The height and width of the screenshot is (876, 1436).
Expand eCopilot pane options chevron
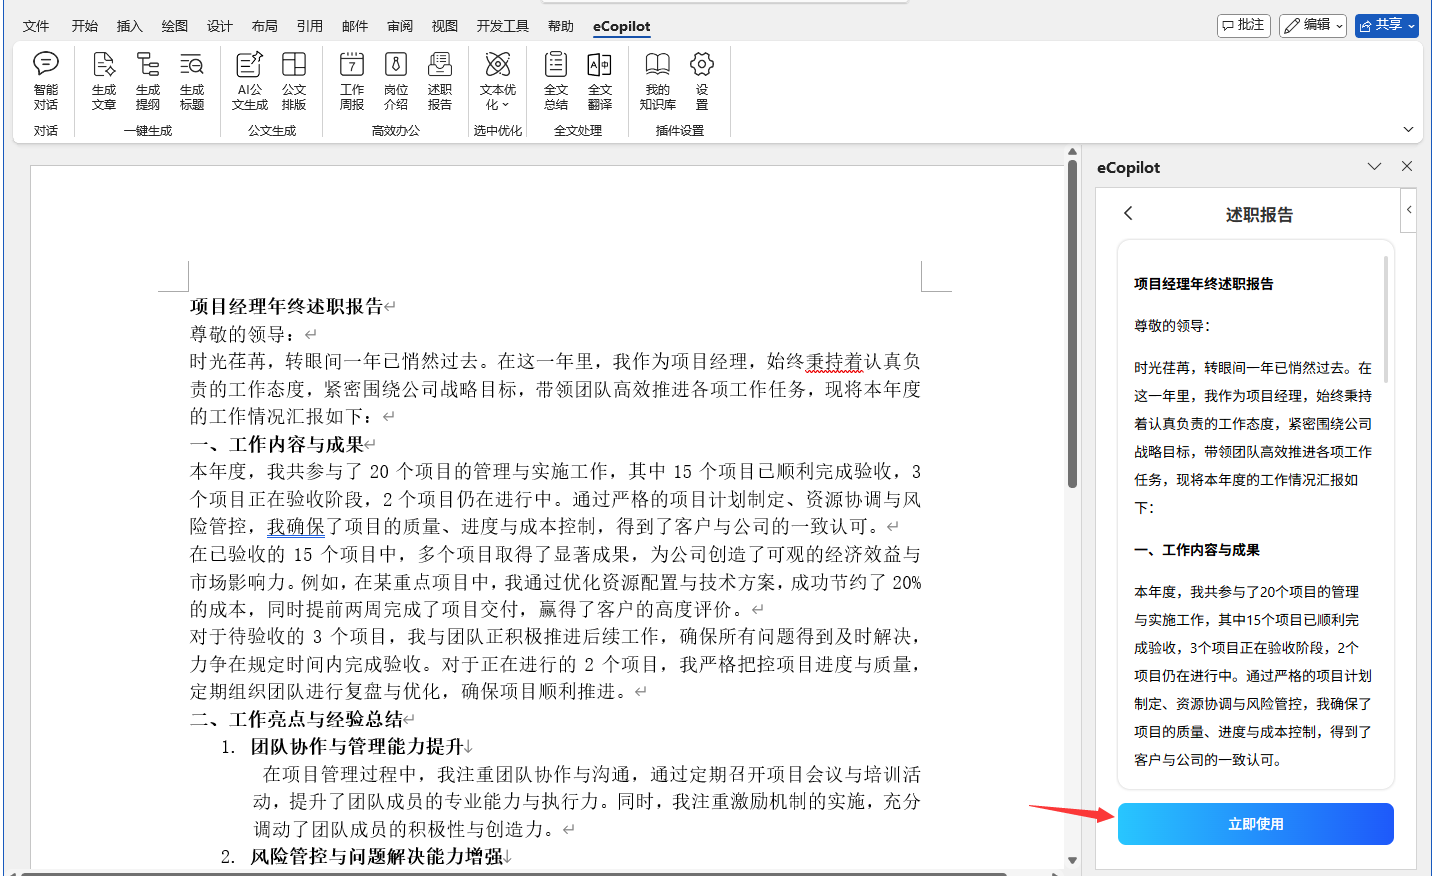tap(1374, 167)
